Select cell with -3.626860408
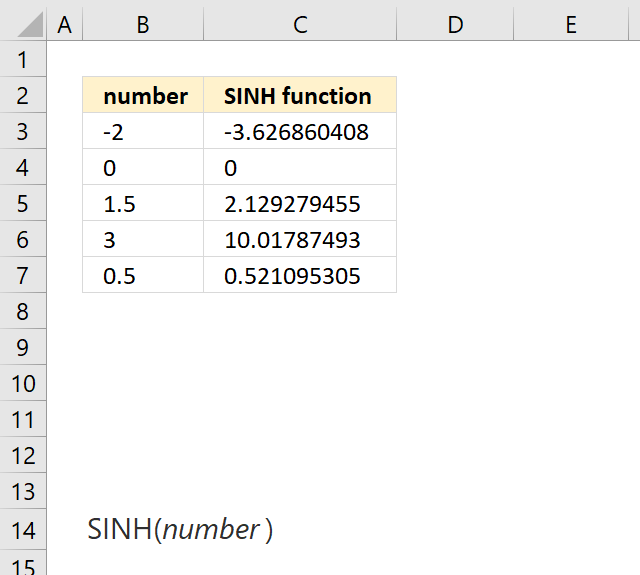This screenshot has height=575, width=640. click(x=300, y=131)
